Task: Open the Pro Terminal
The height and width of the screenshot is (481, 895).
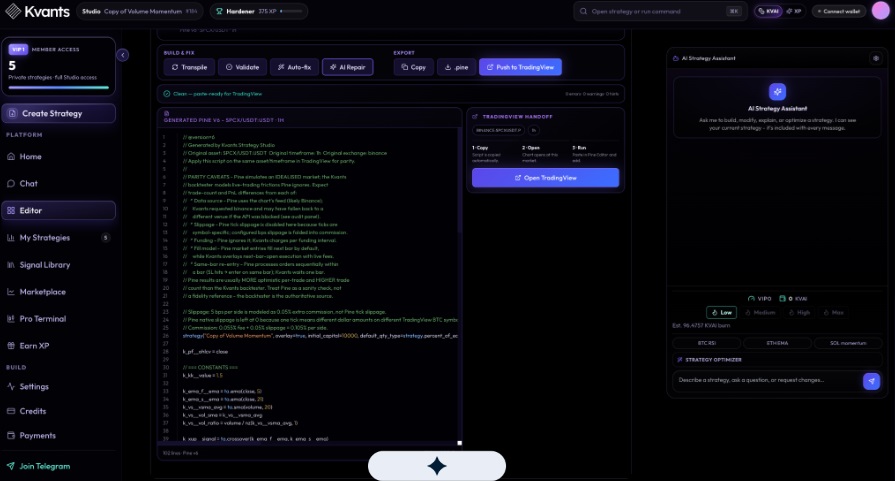Action: tap(58, 318)
